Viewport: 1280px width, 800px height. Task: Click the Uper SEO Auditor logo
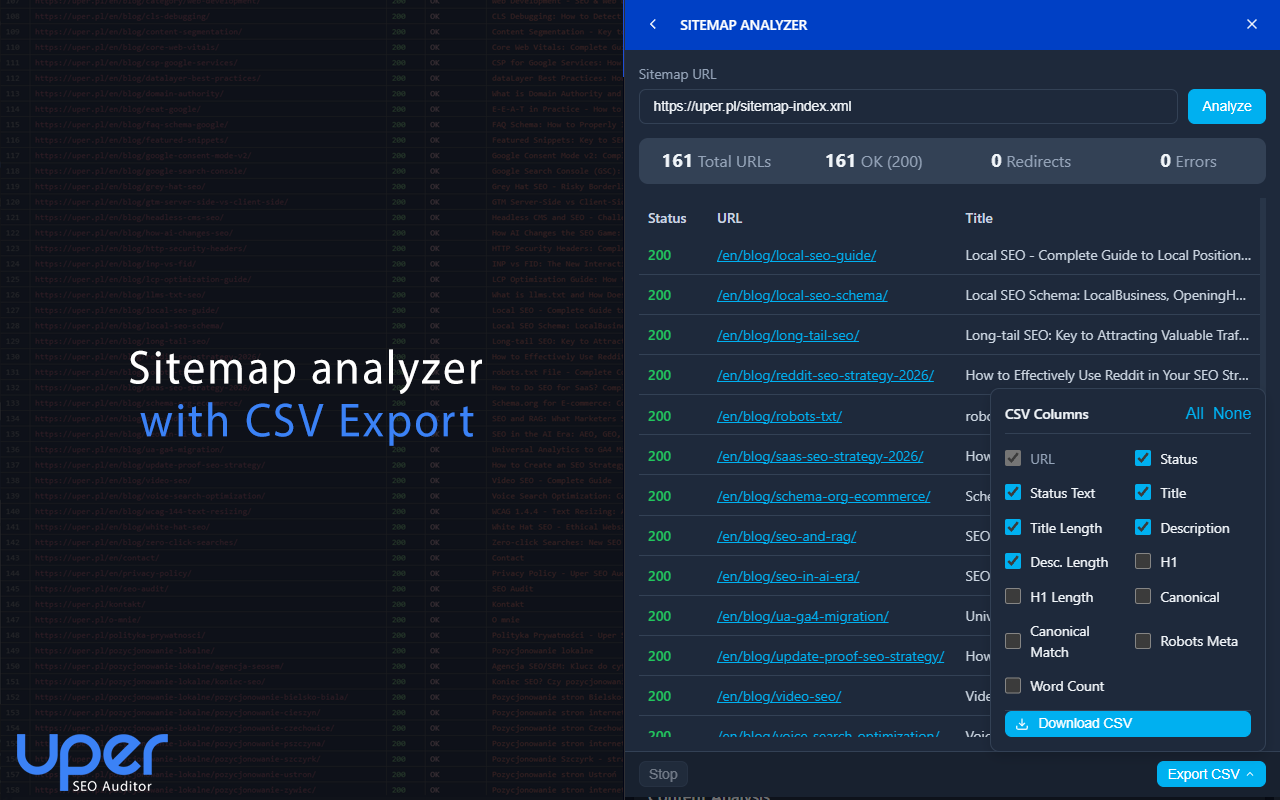[x=90, y=762]
